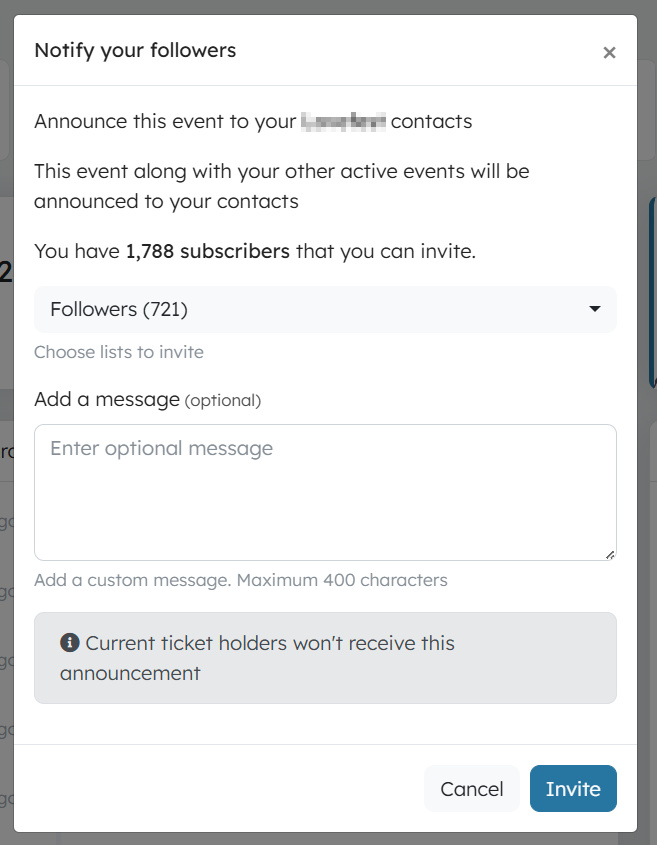The image size is (657, 845).
Task: Click the Notify your followers title
Action: [x=135, y=50]
